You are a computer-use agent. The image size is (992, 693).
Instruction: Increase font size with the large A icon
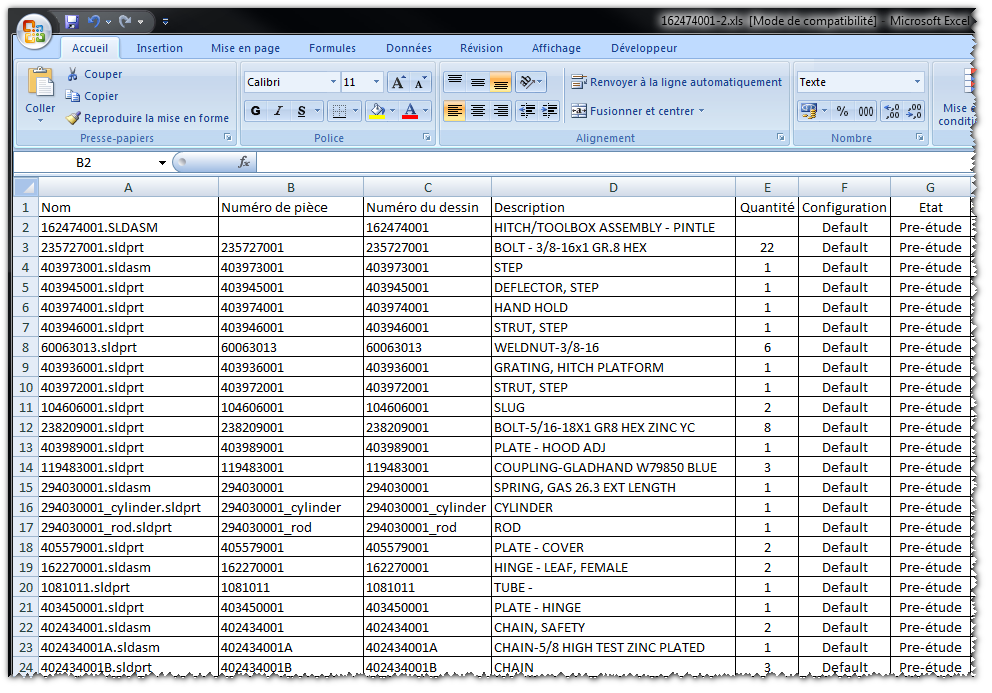coord(398,83)
